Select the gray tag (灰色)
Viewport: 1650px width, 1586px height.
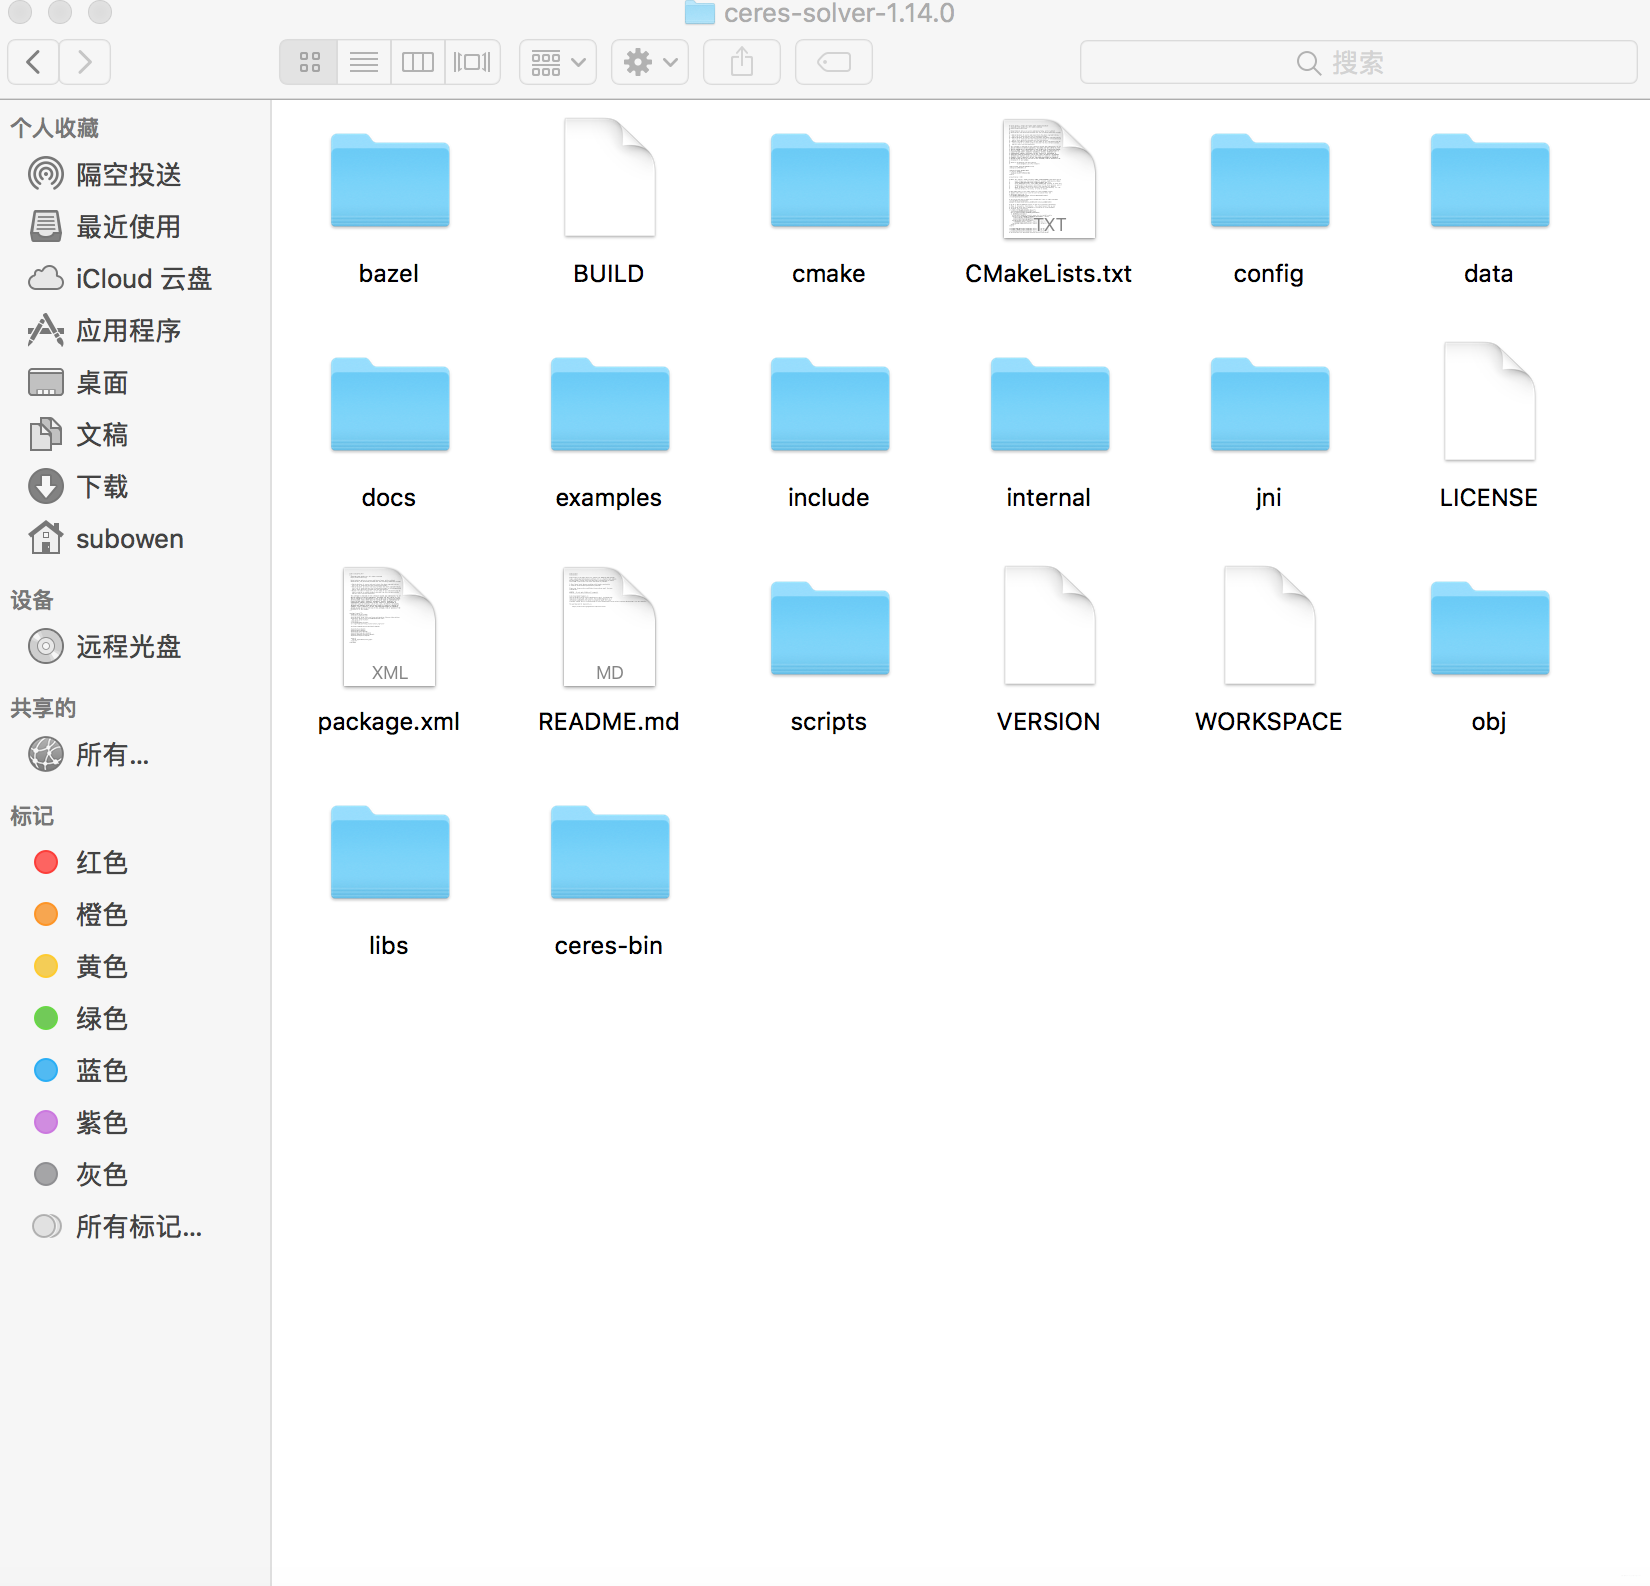pyautogui.click(x=82, y=1174)
